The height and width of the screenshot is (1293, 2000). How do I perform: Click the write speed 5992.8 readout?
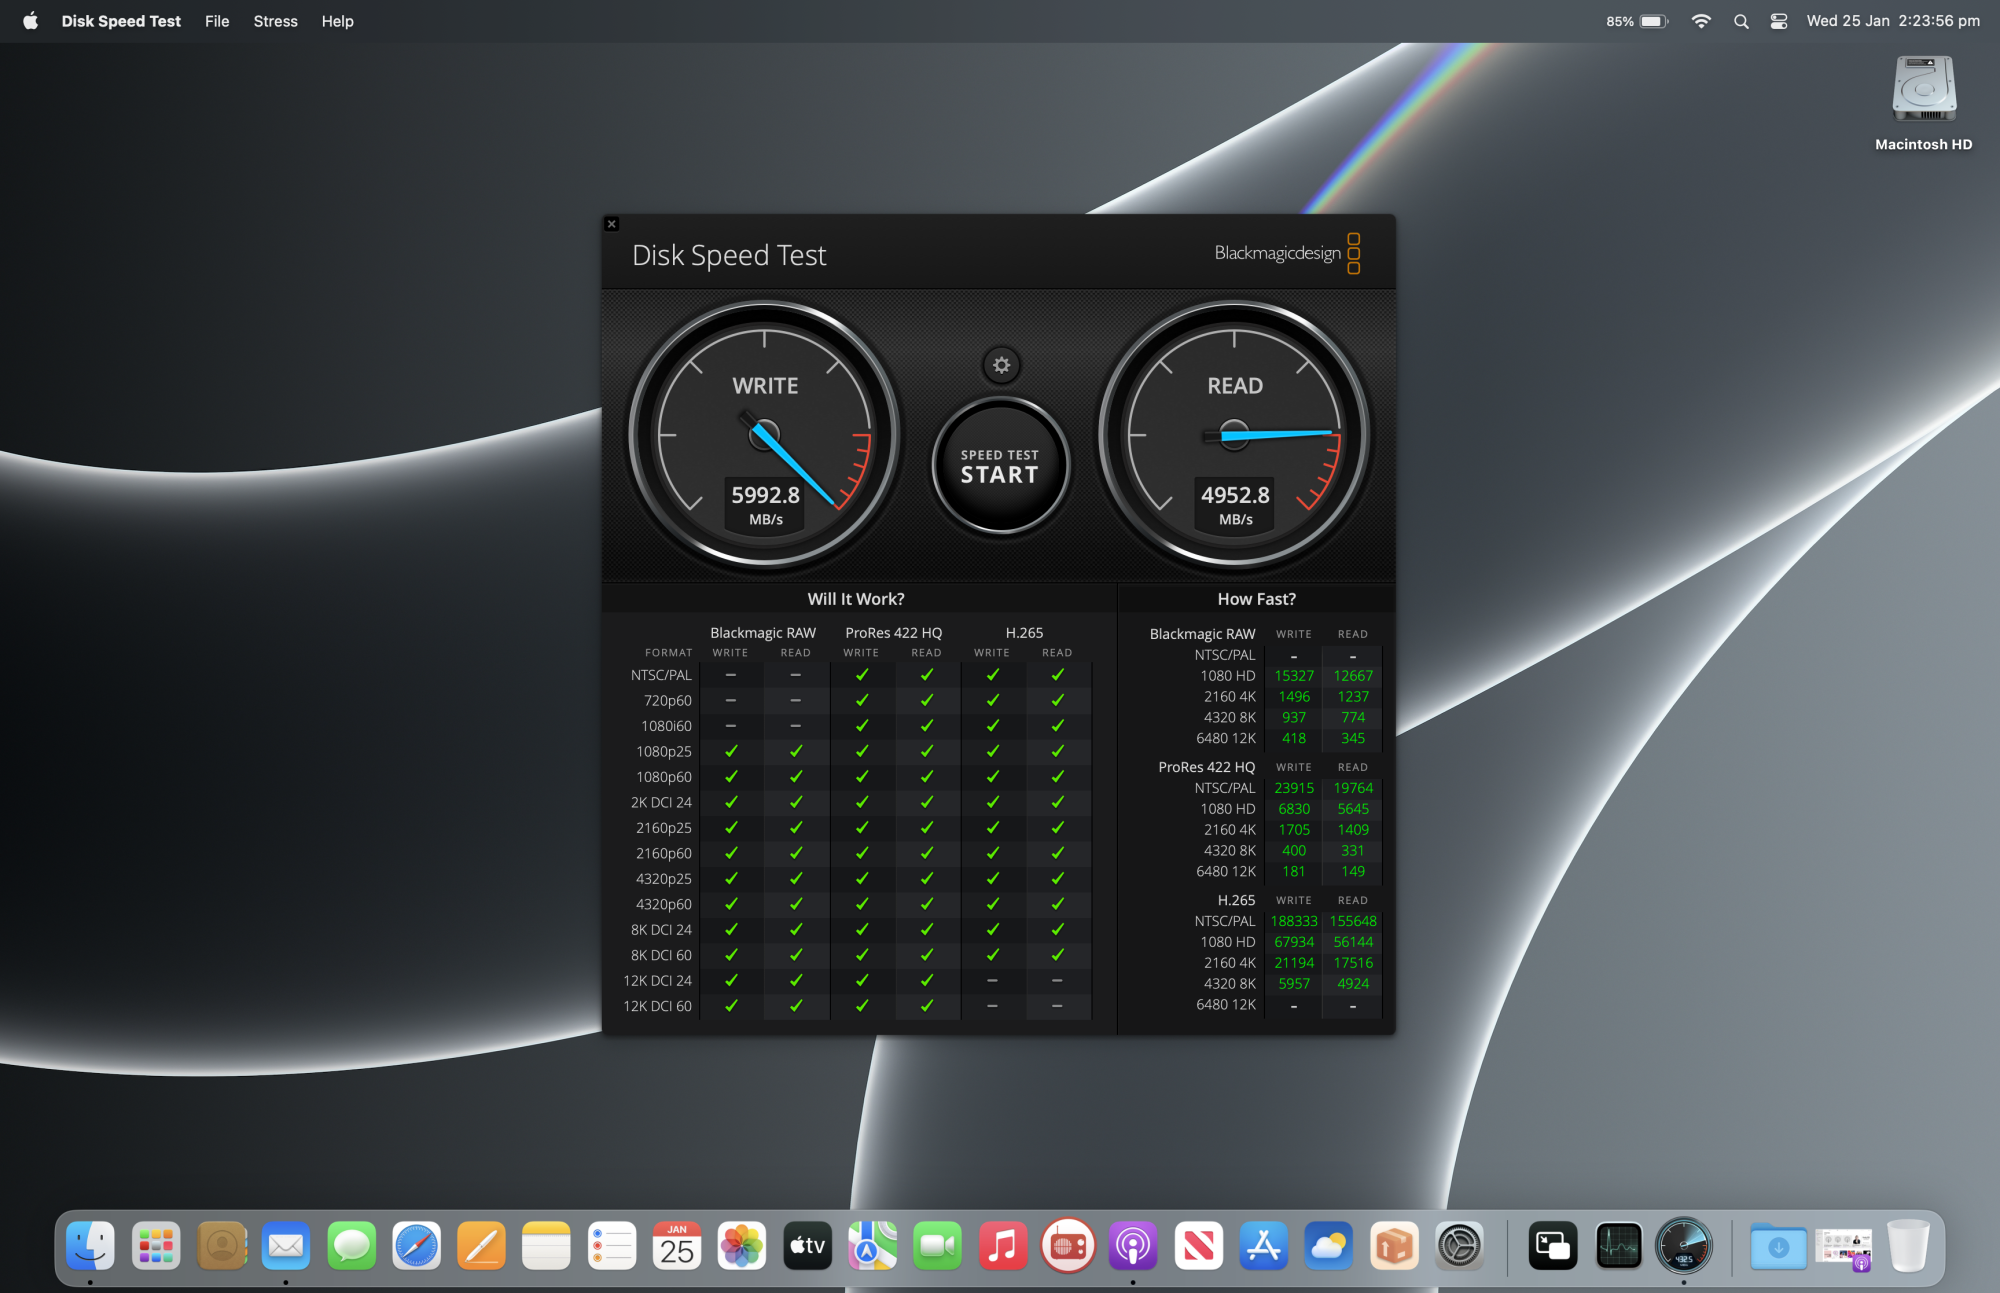[x=765, y=496]
